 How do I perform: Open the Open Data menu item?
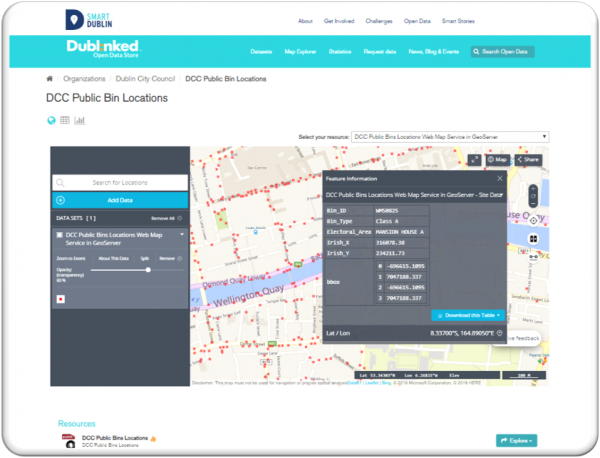[x=417, y=21]
